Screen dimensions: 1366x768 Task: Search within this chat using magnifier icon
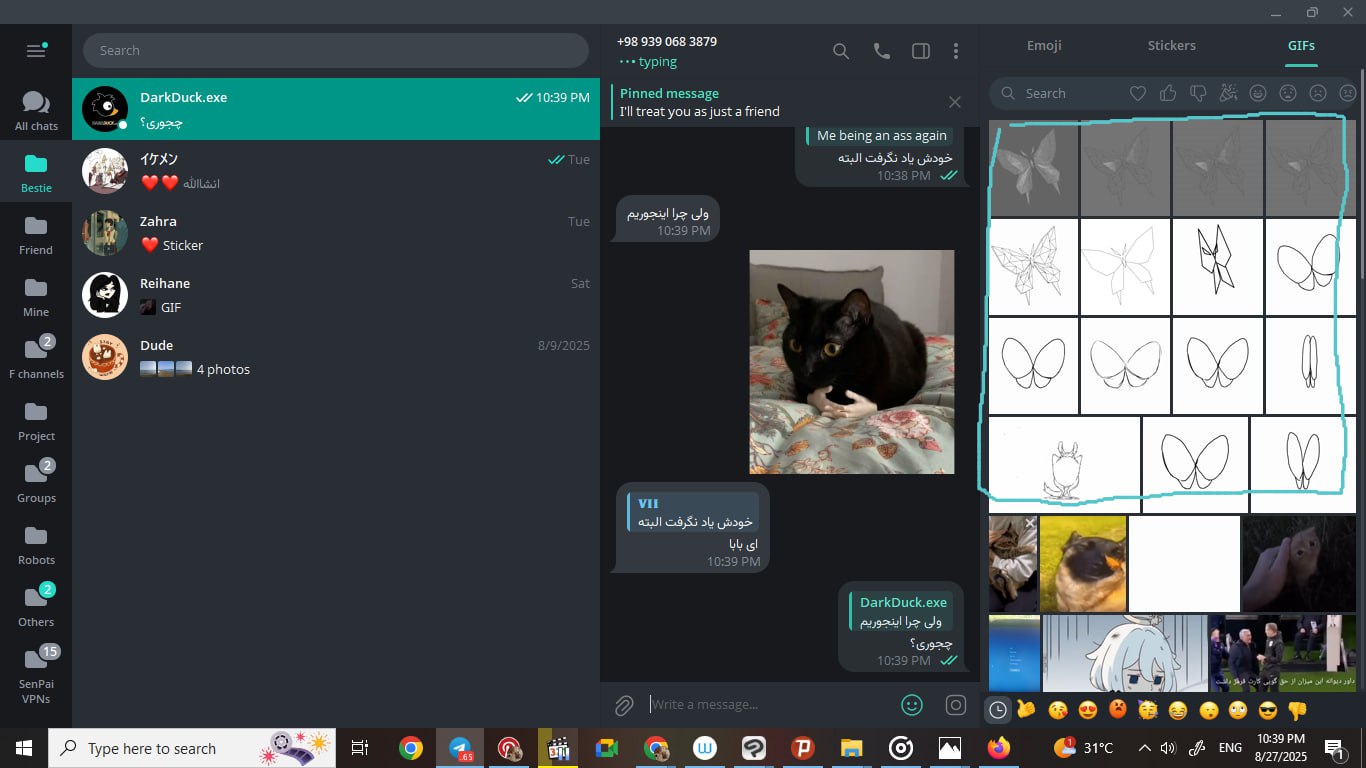pos(841,51)
